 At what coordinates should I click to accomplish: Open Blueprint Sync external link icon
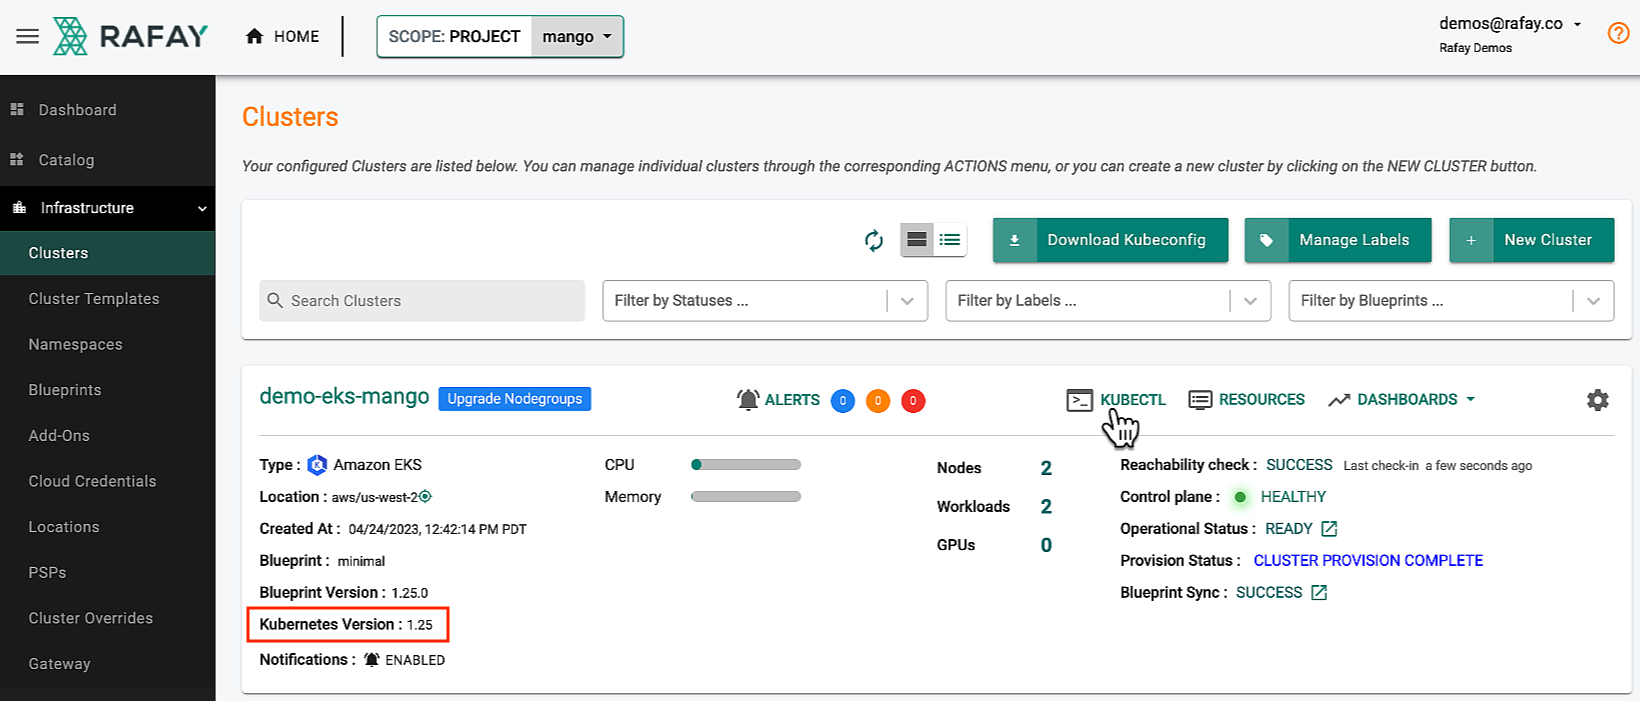[1319, 592]
